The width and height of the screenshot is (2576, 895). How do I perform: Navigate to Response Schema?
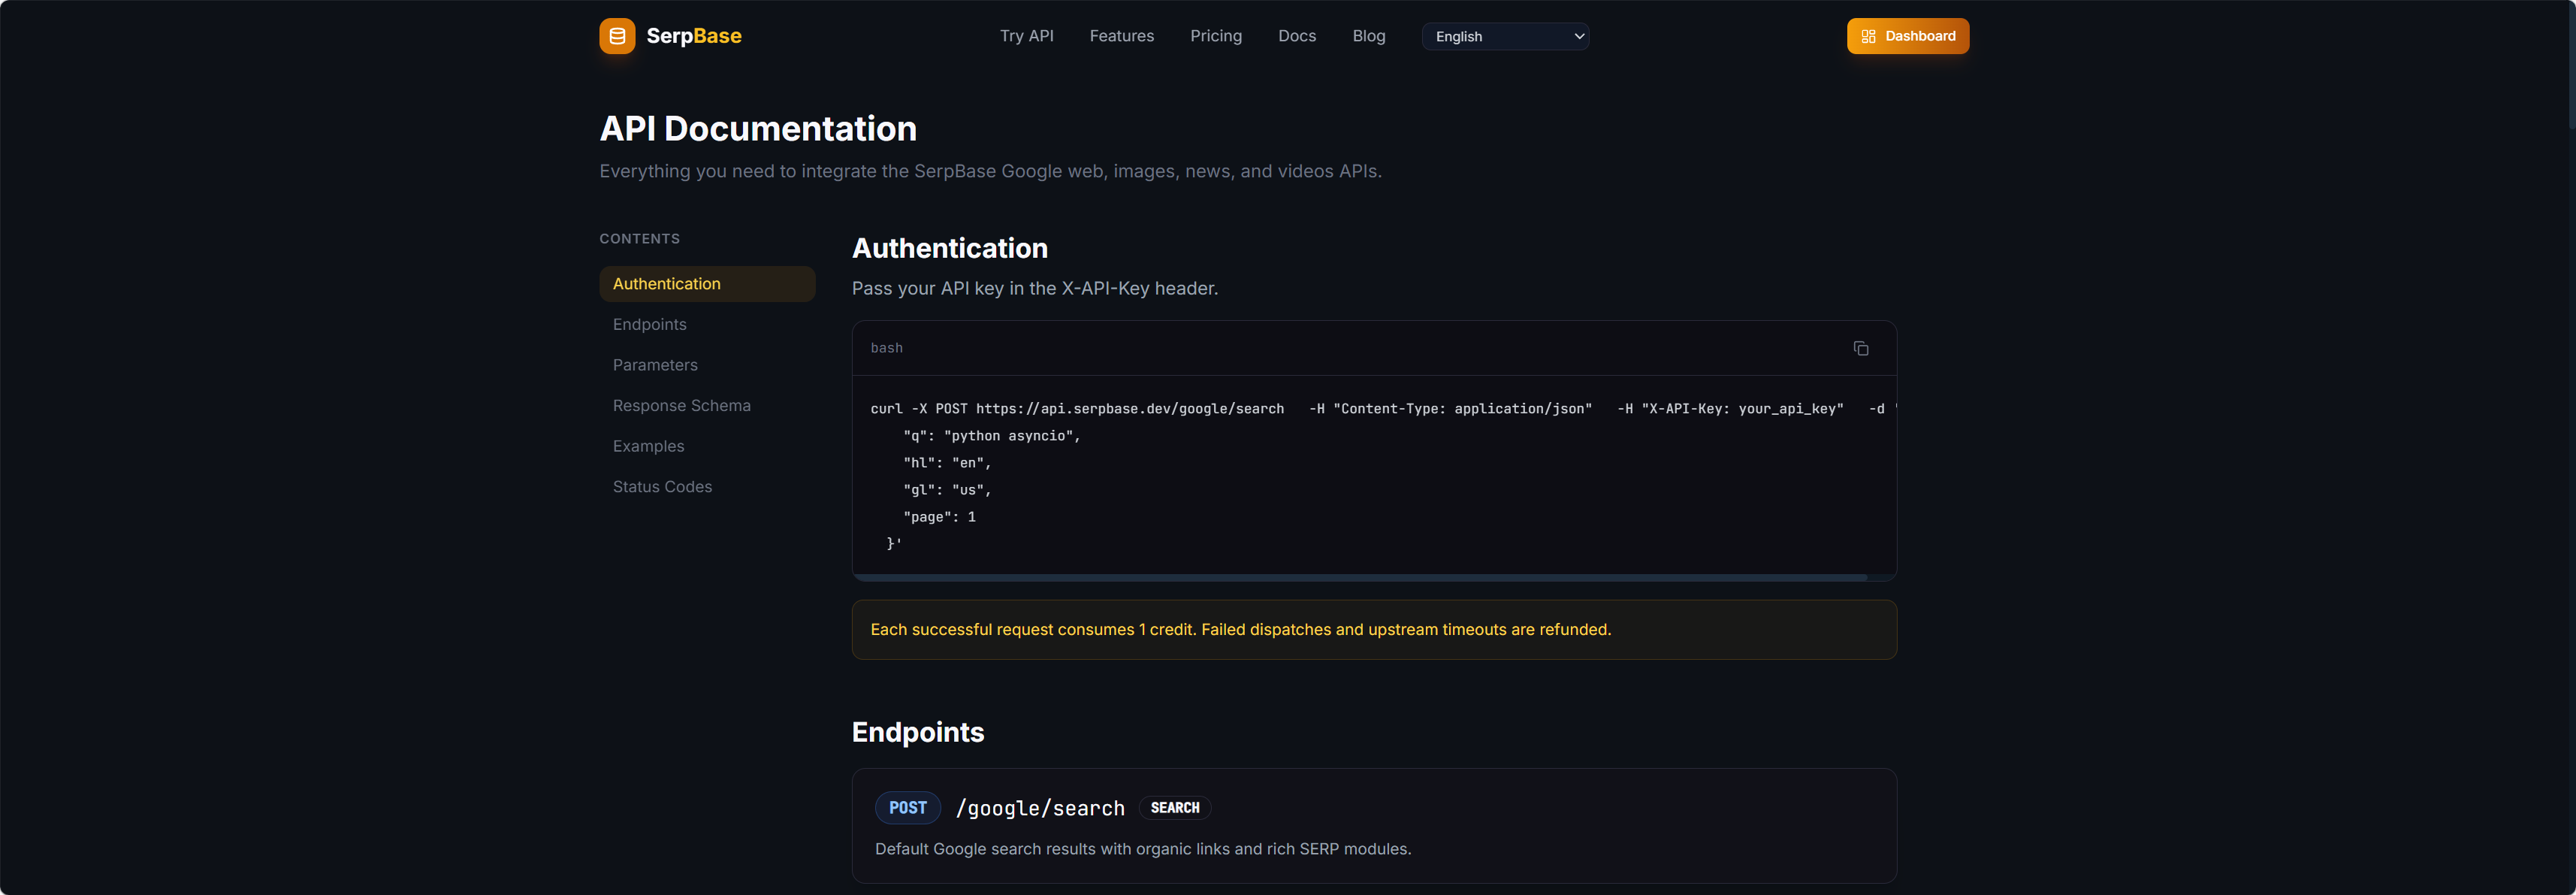click(681, 405)
